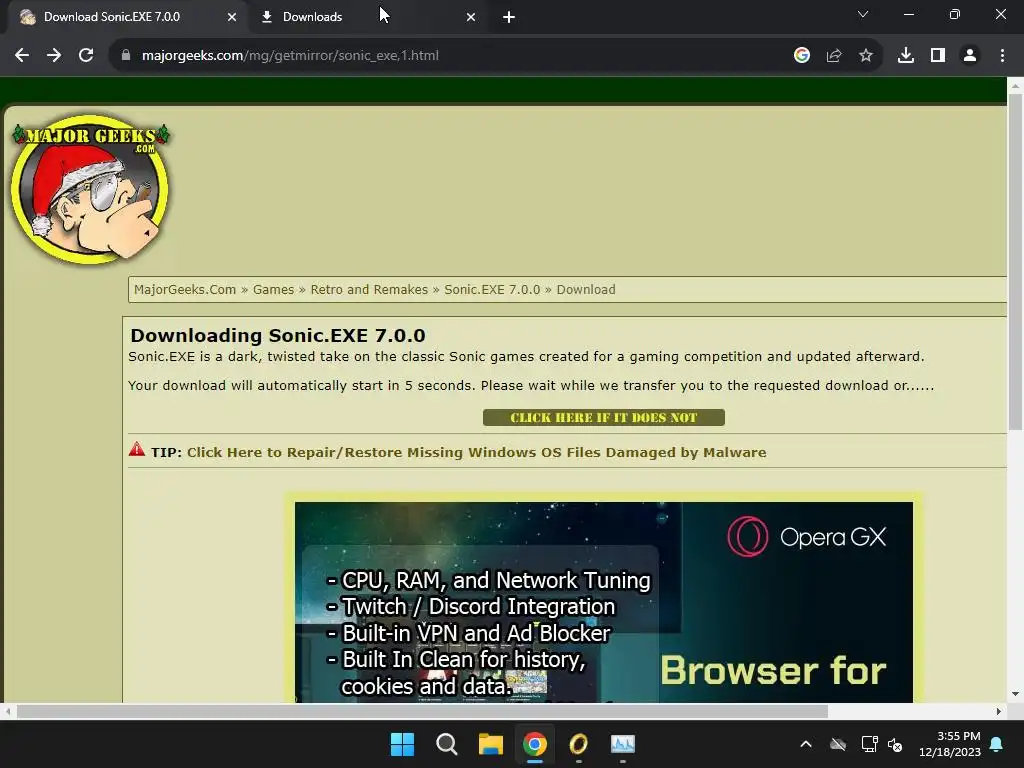Click the red warning TIP icon

[x=136, y=449]
